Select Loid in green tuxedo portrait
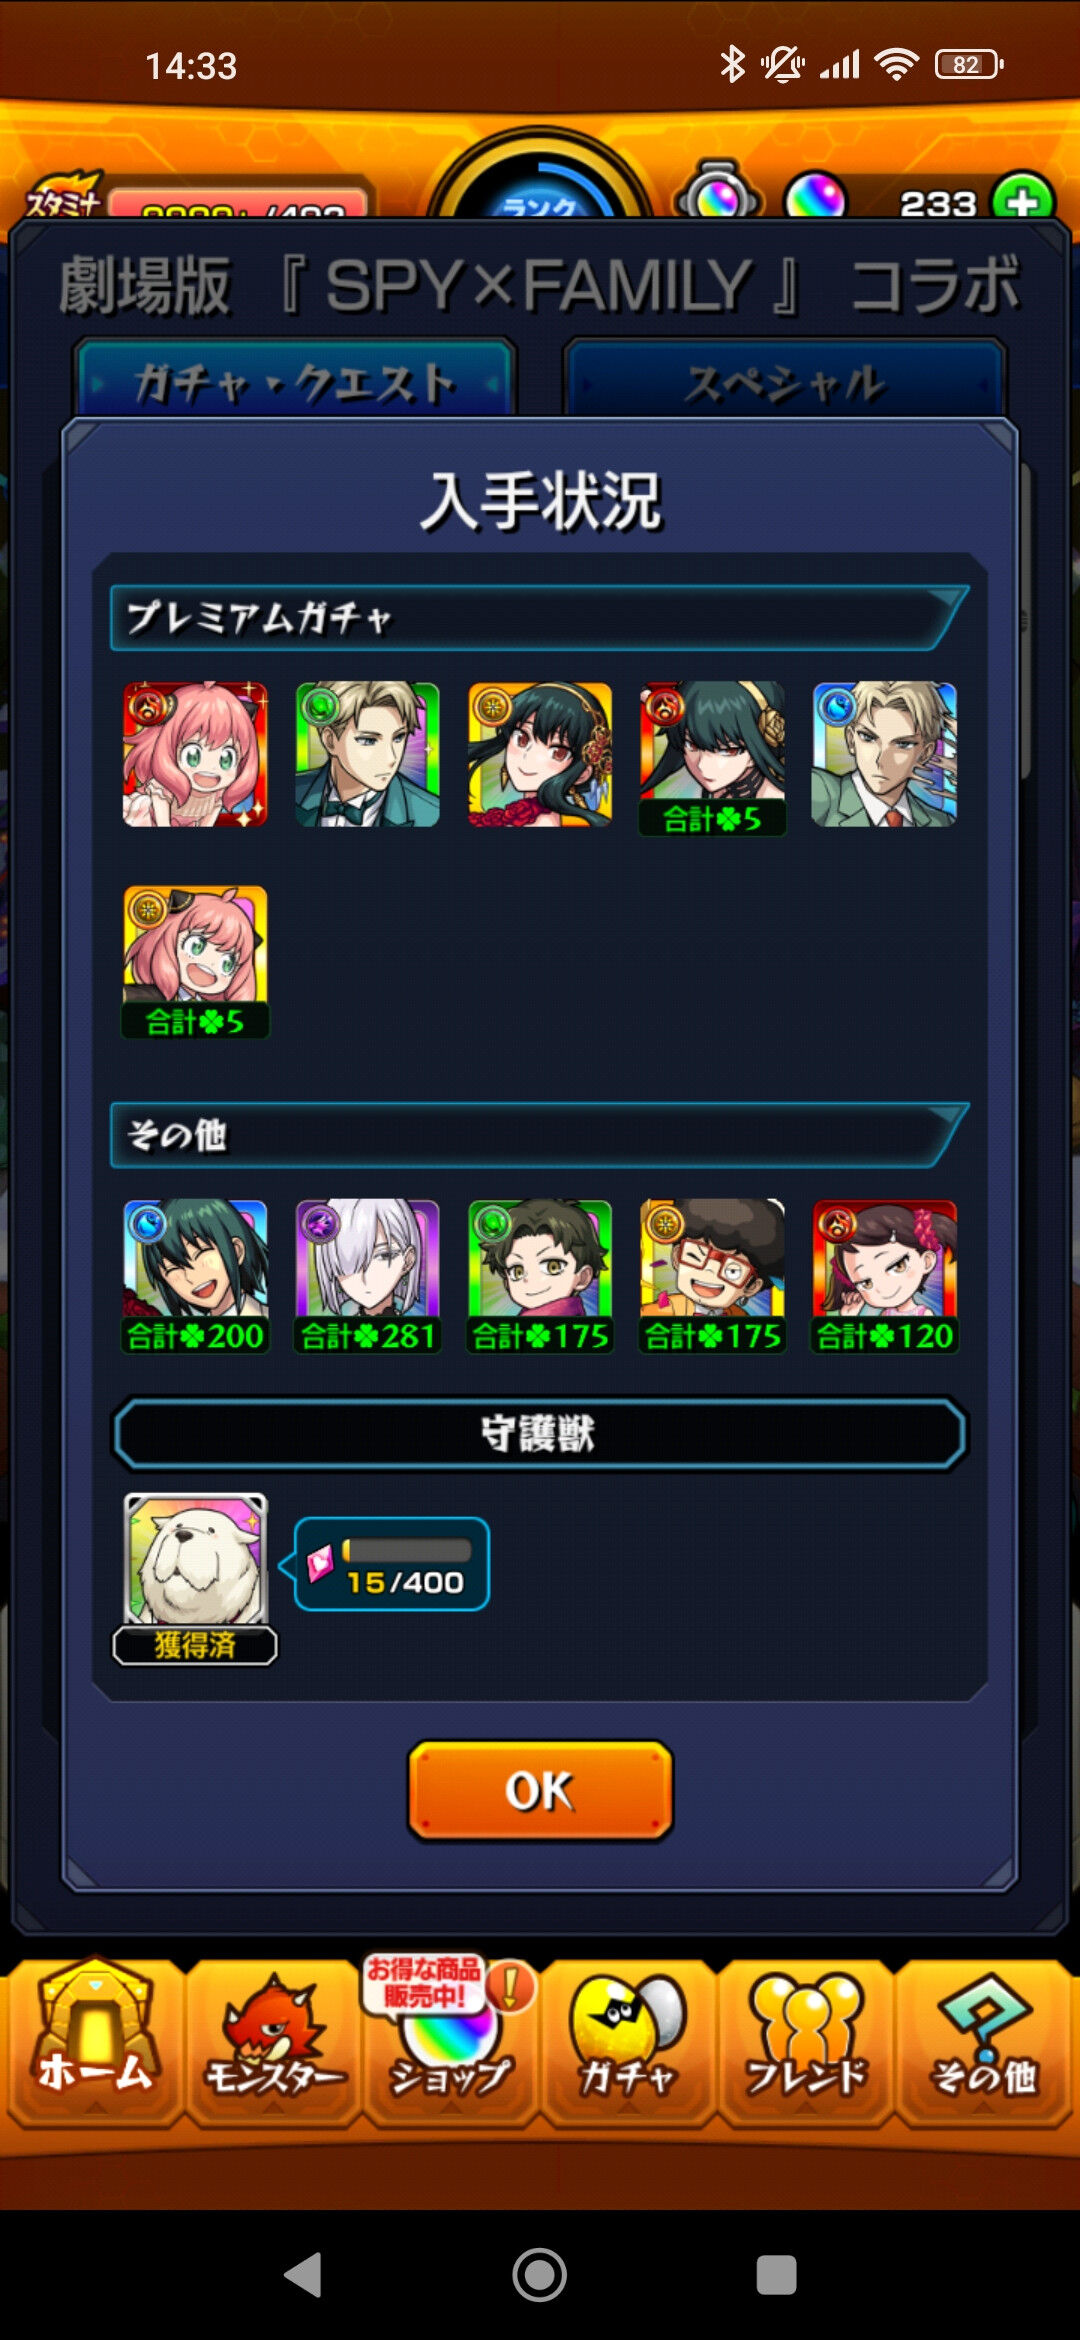The height and width of the screenshot is (2340, 1080). [367, 755]
